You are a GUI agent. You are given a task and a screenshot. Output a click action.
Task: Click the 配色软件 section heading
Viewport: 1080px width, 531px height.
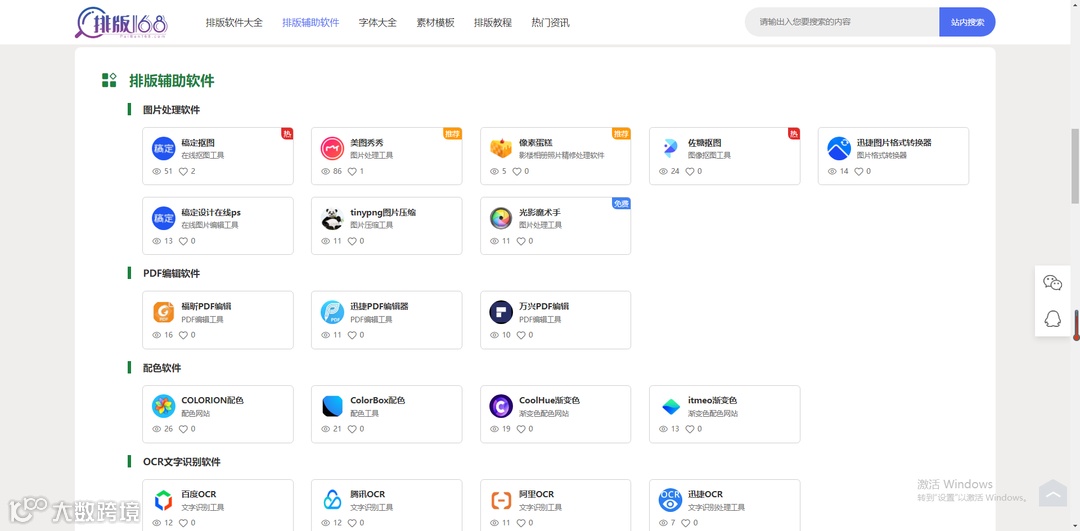point(162,368)
